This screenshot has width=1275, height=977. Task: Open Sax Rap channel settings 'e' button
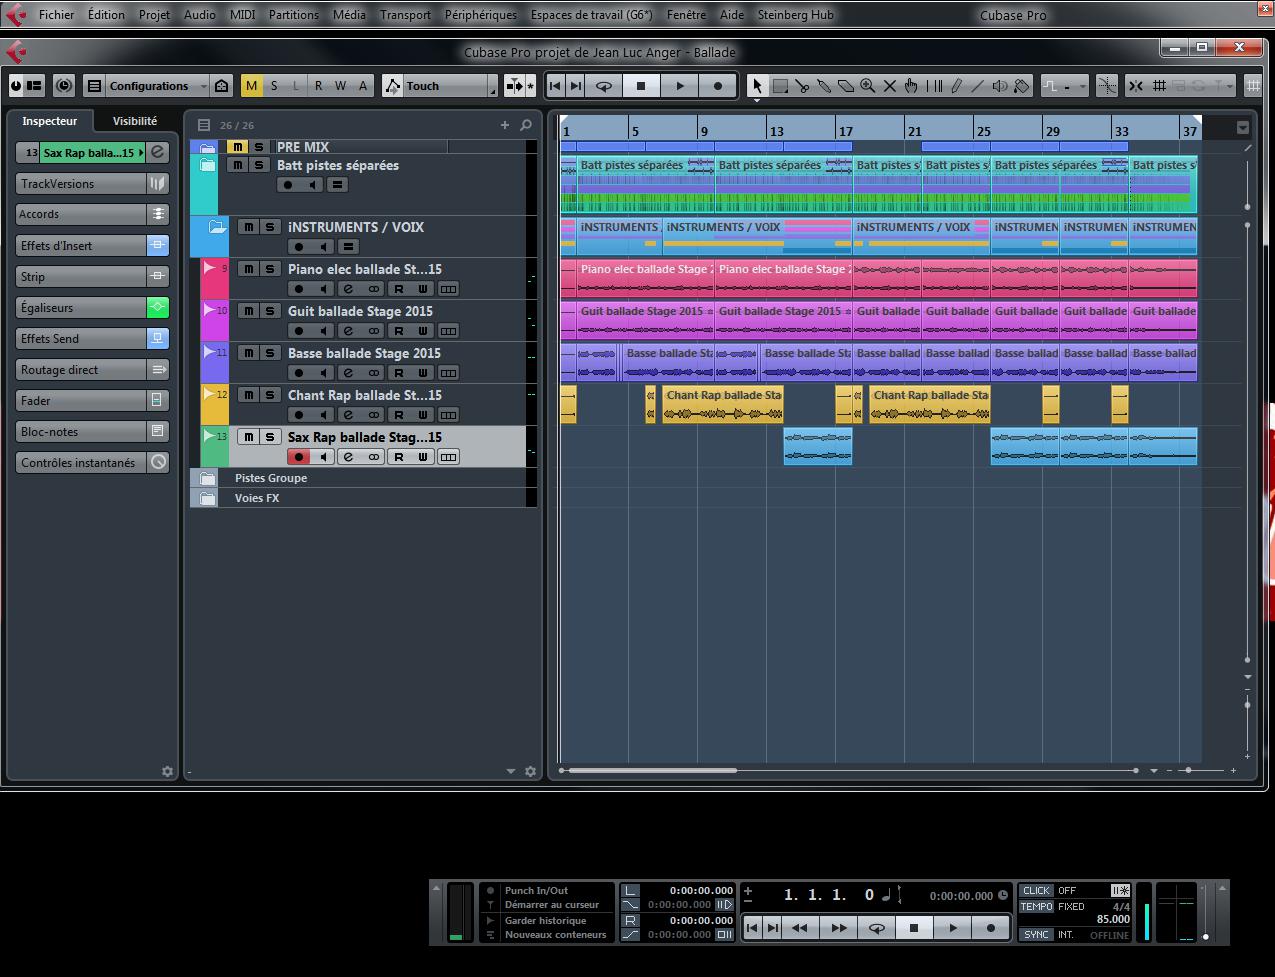tap(348, 457)
